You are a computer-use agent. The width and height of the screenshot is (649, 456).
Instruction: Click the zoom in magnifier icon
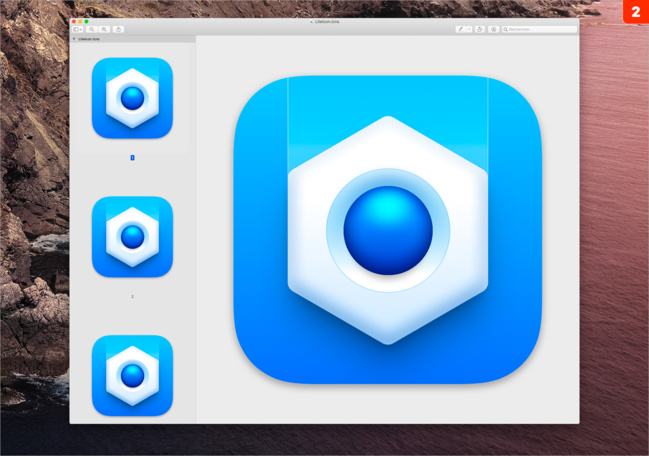[104, 29]
